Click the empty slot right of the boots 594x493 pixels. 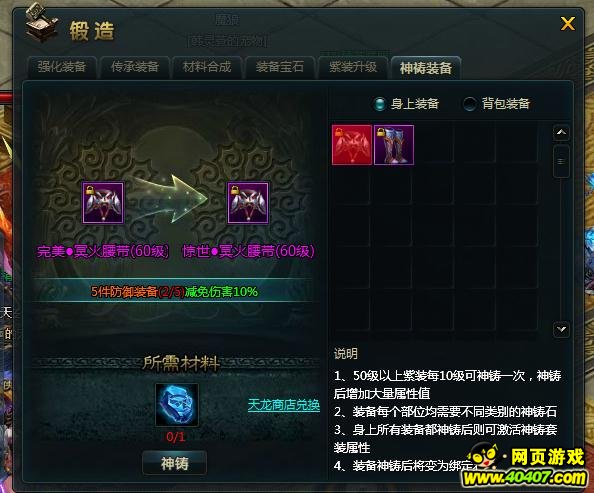436,145
